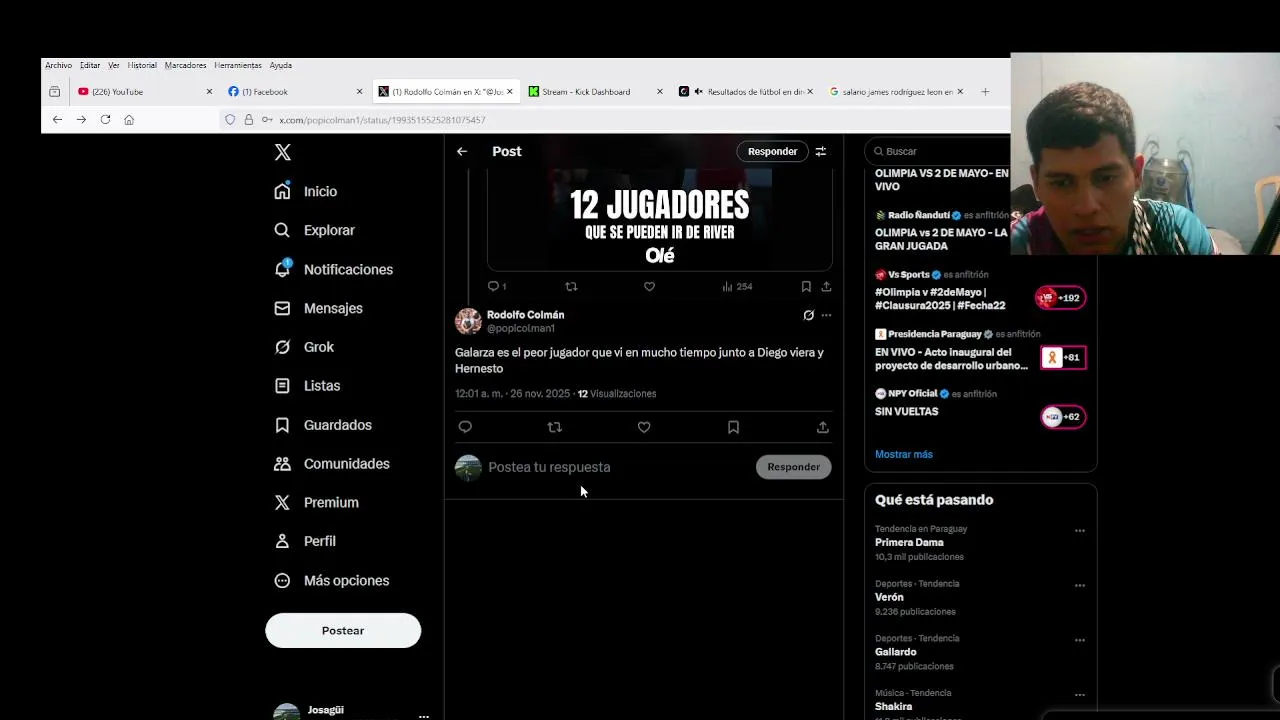Click Responder button in Post header

coord(773,151)
